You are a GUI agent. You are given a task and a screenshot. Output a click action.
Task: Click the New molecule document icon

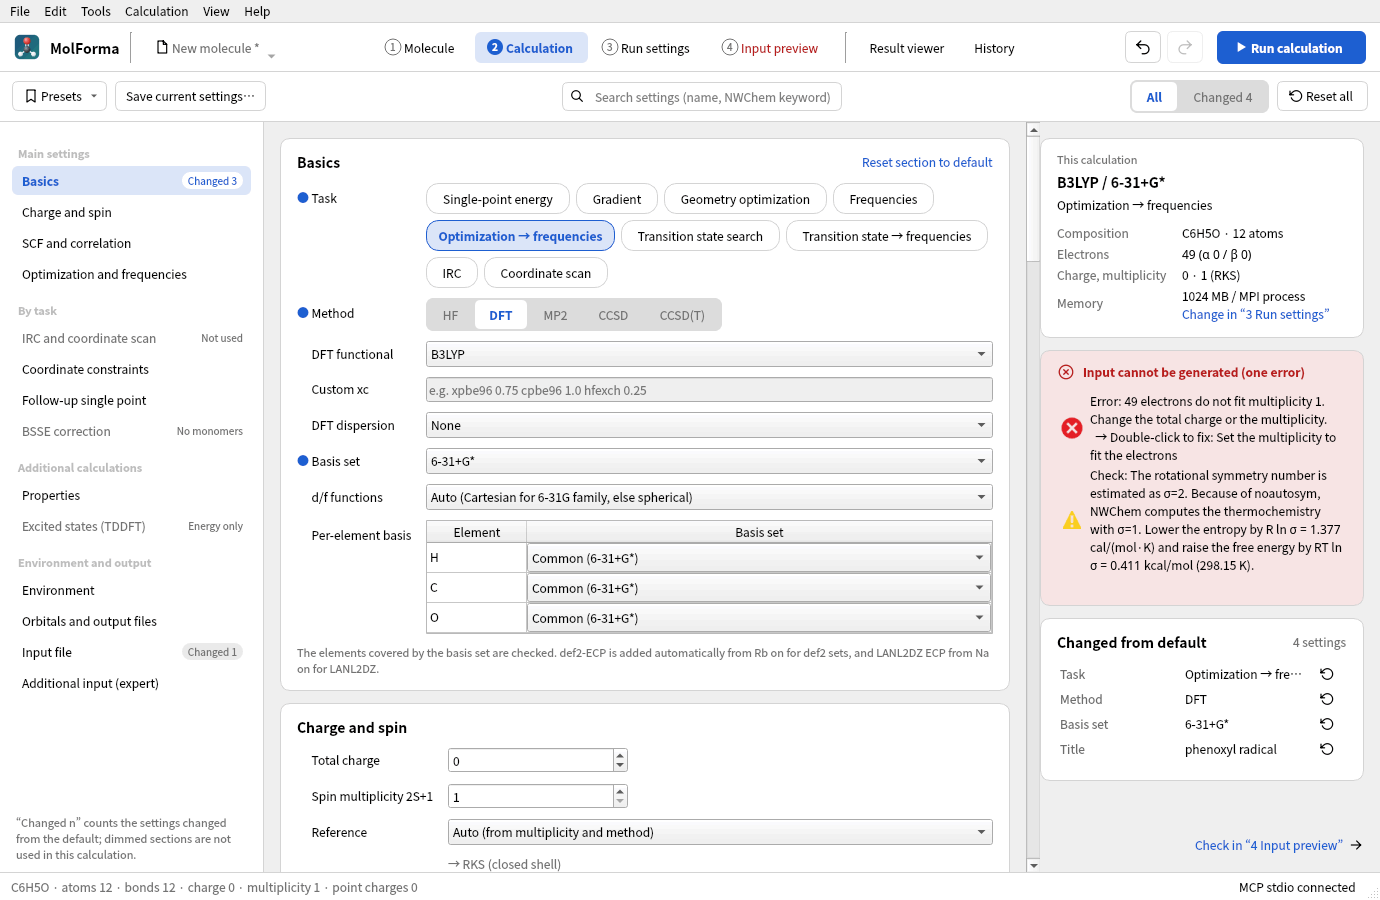[x=162, y=47]
